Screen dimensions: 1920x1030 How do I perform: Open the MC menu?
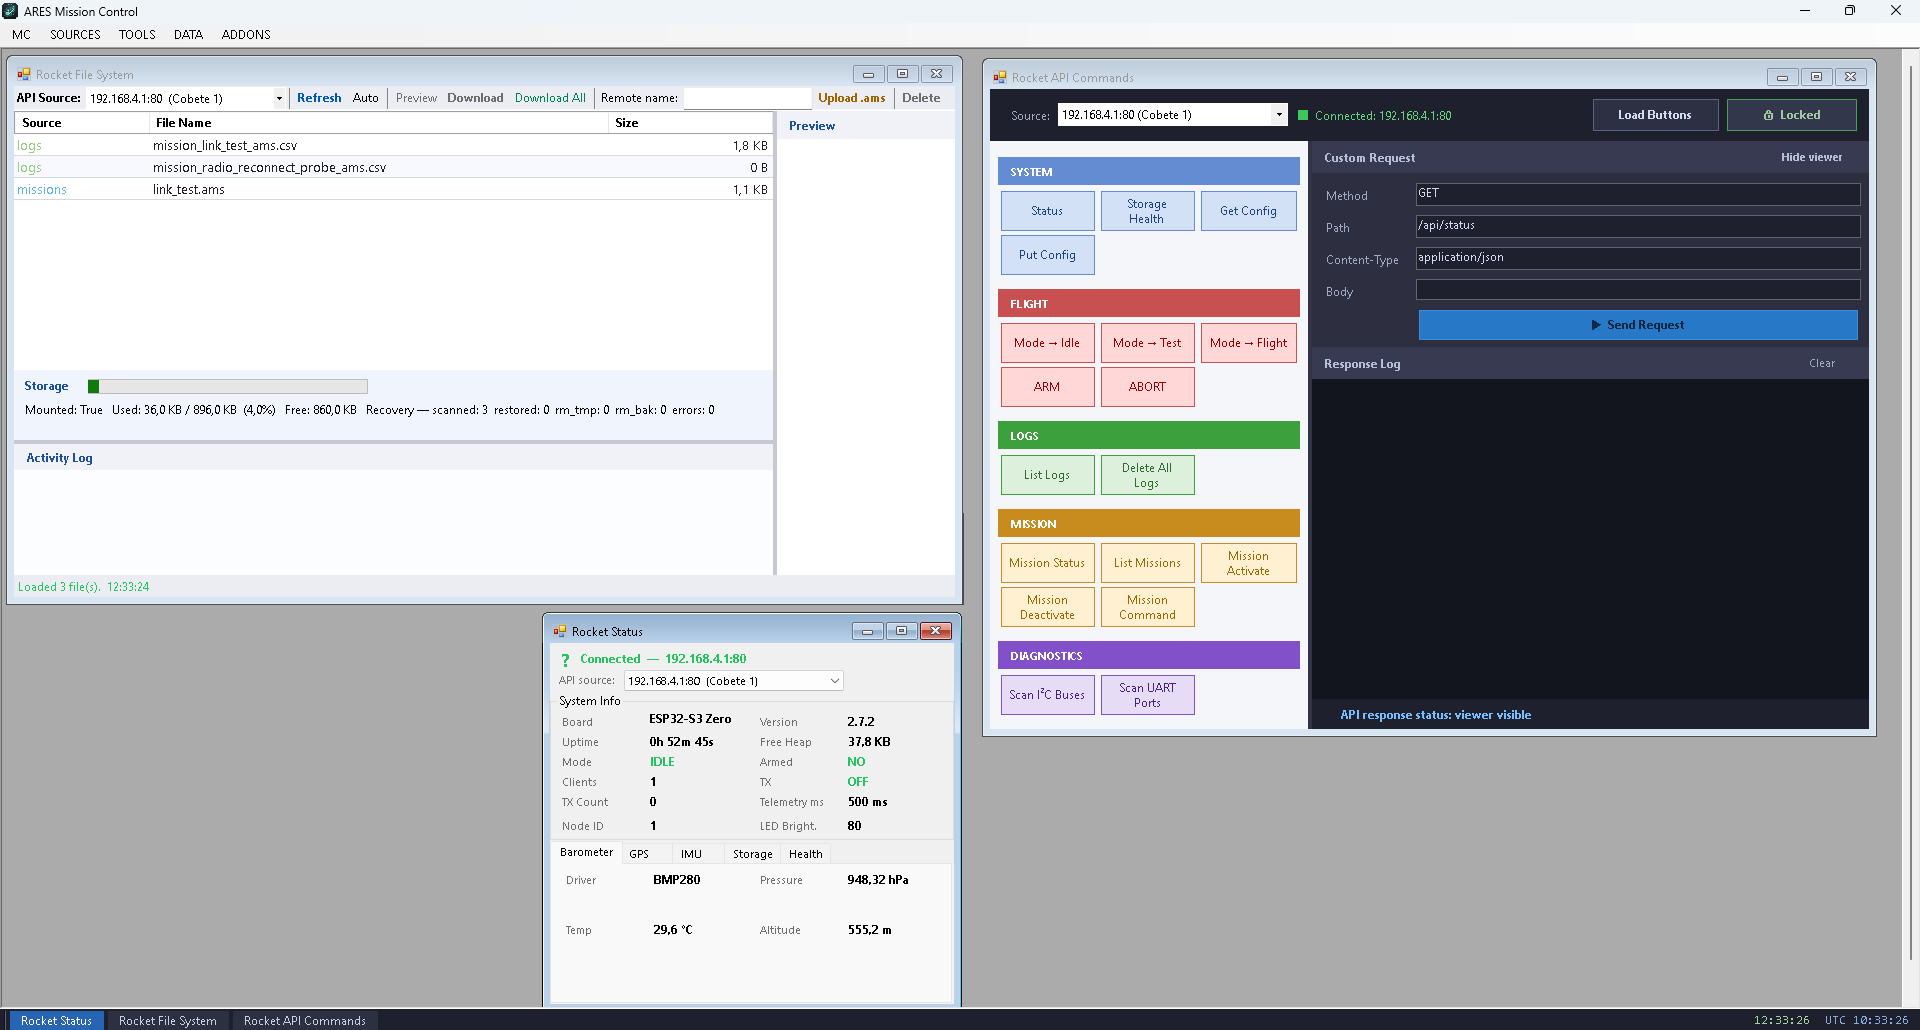point(21,35)
